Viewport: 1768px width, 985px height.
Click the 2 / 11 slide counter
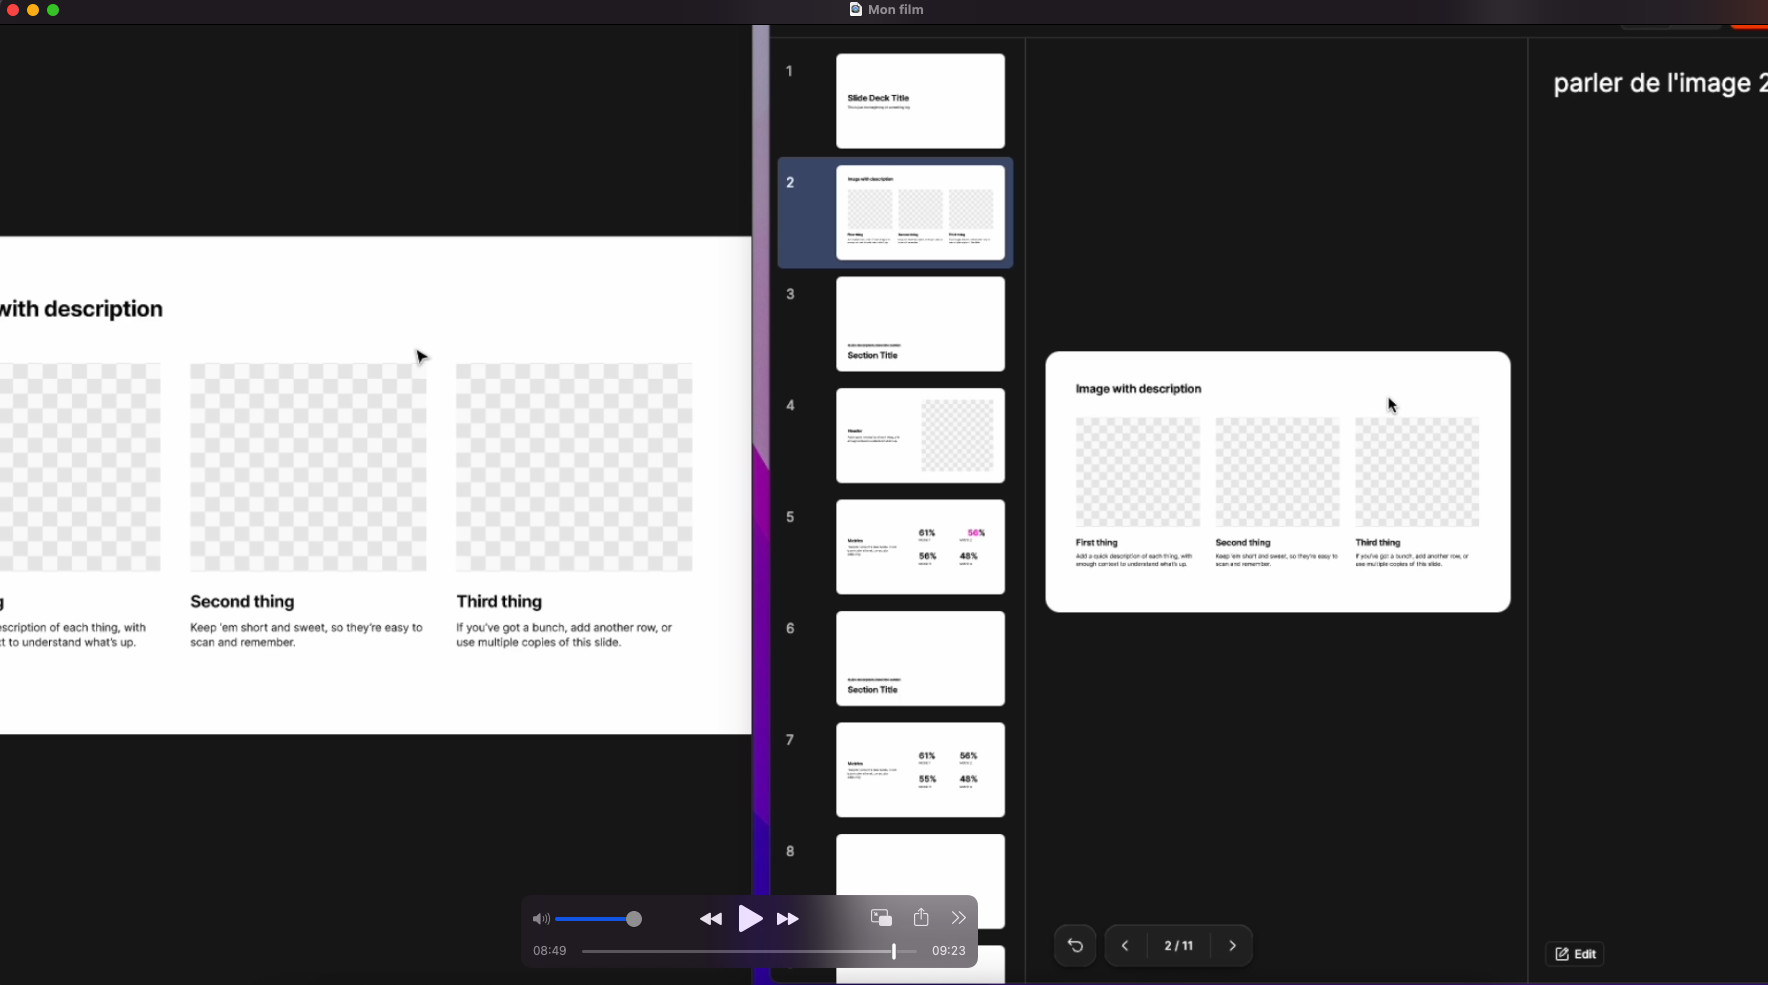tap(1178, 946)
